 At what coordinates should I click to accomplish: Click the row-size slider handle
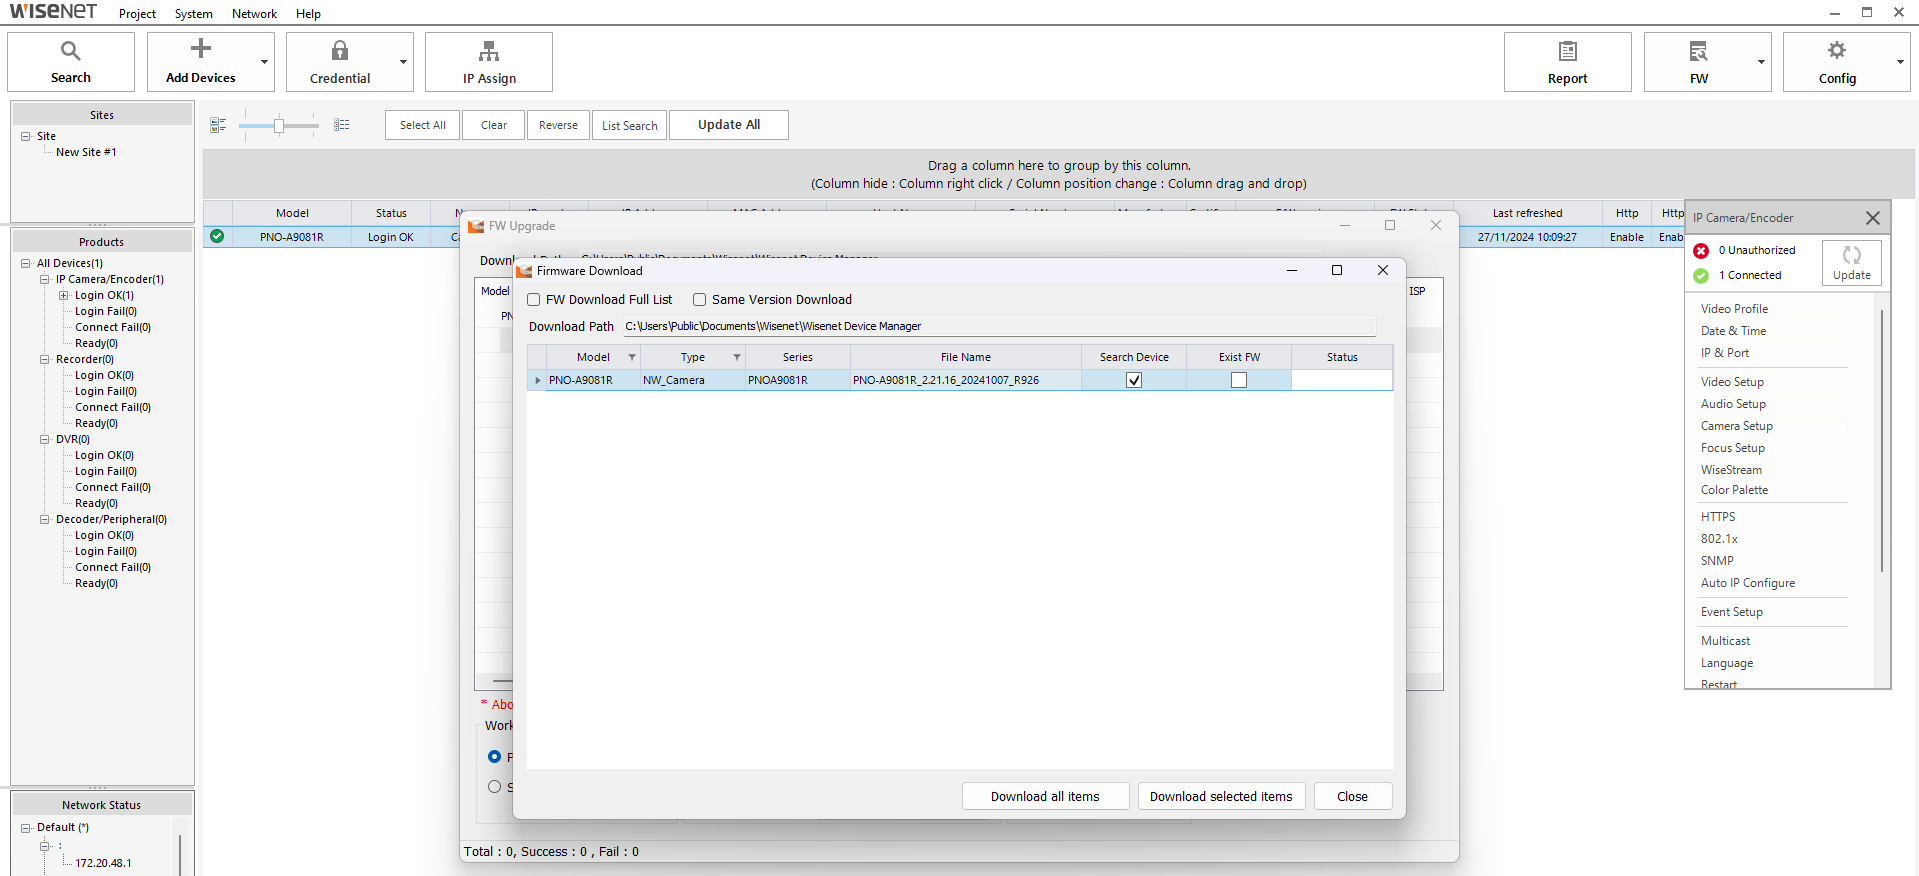pos(279,125)
